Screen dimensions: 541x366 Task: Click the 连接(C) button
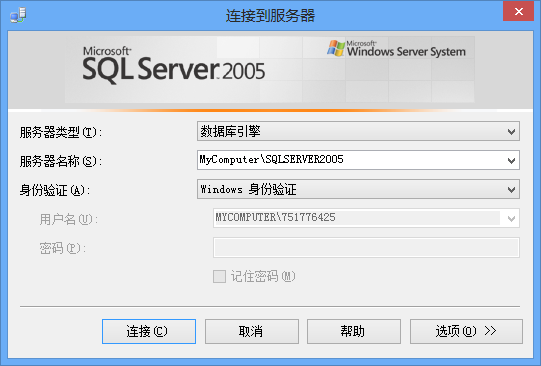click(149, 332)
